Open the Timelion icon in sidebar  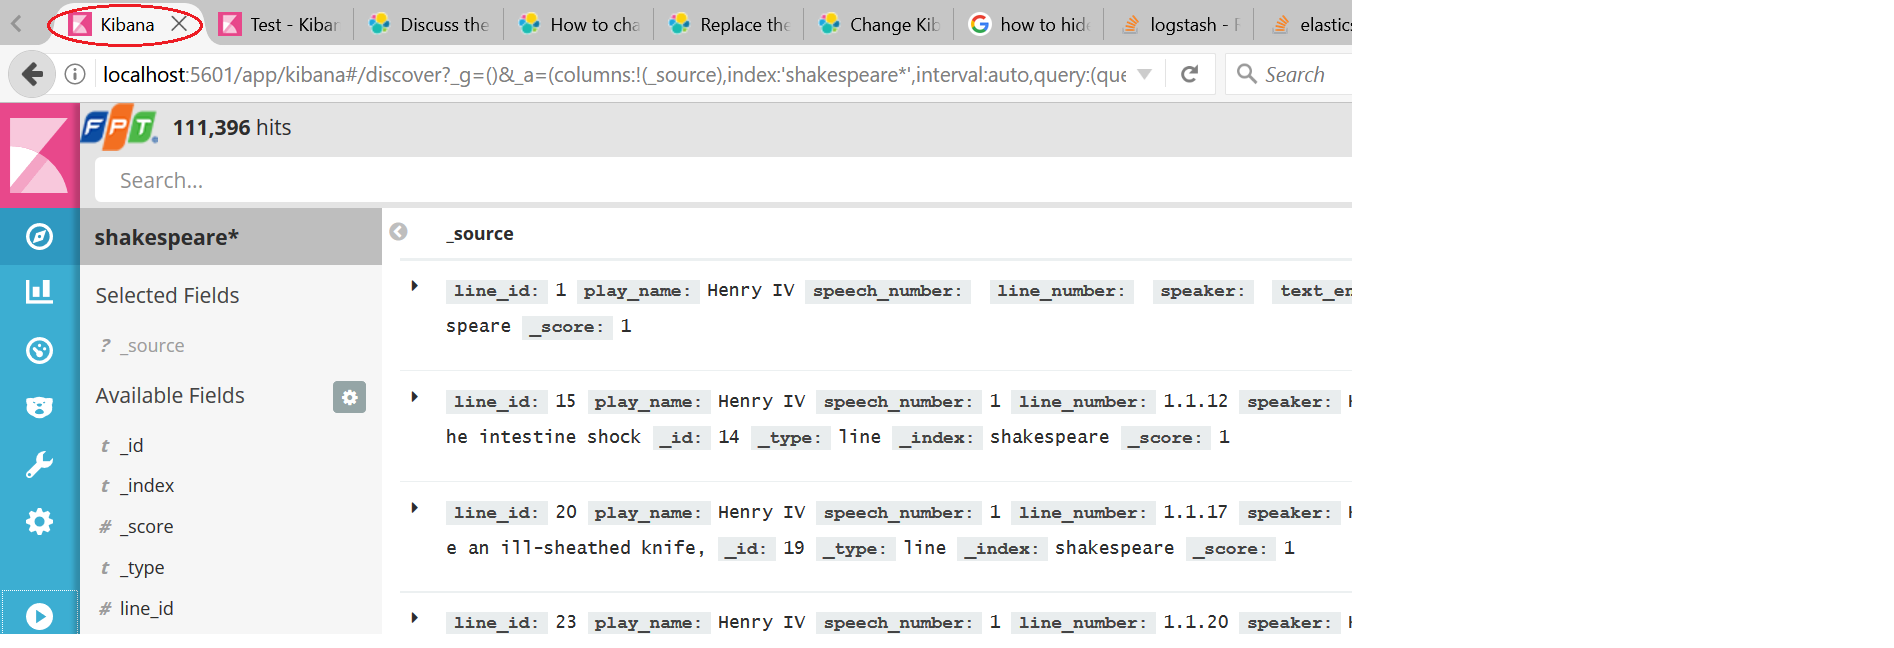[x=39, y=407]
